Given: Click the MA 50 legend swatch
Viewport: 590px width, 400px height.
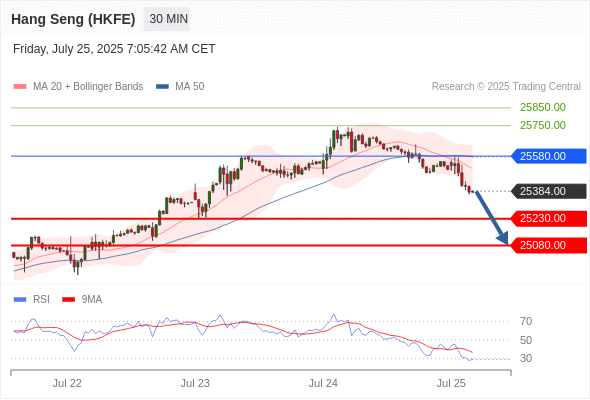Looking at the screenshot, I should pos(162,87).
